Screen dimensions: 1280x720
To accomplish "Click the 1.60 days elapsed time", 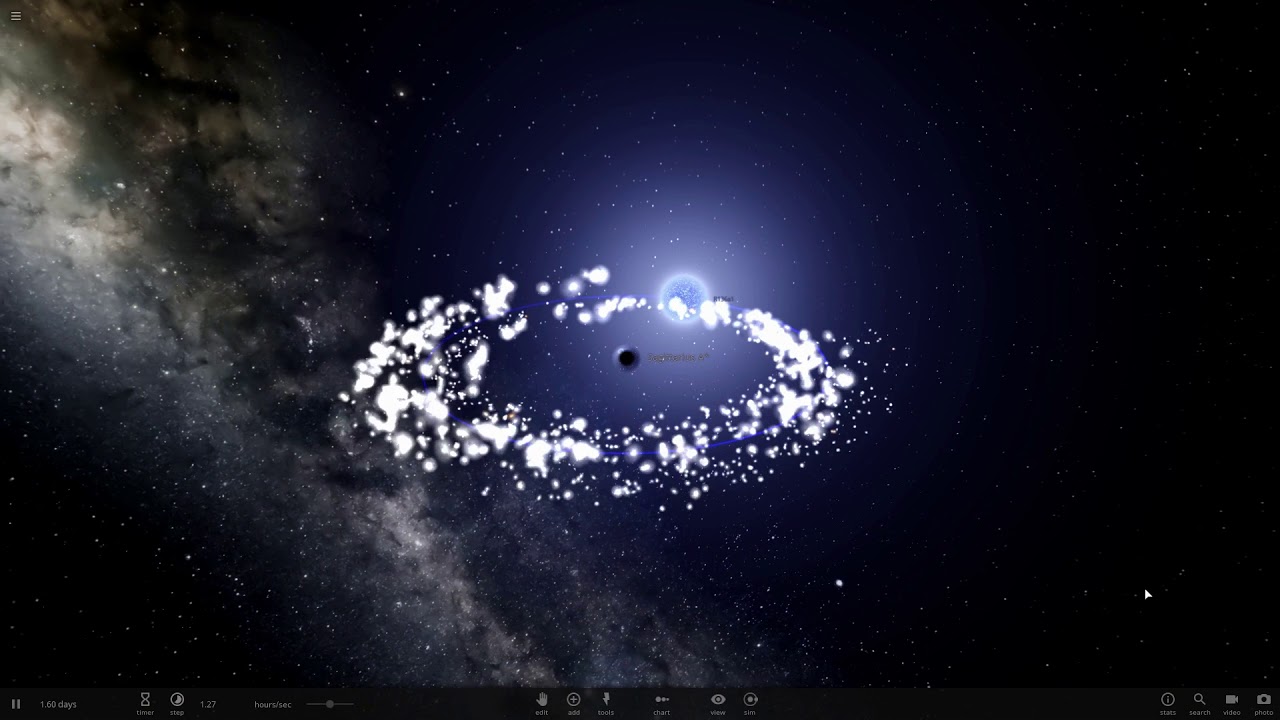I will coord(58,705).
